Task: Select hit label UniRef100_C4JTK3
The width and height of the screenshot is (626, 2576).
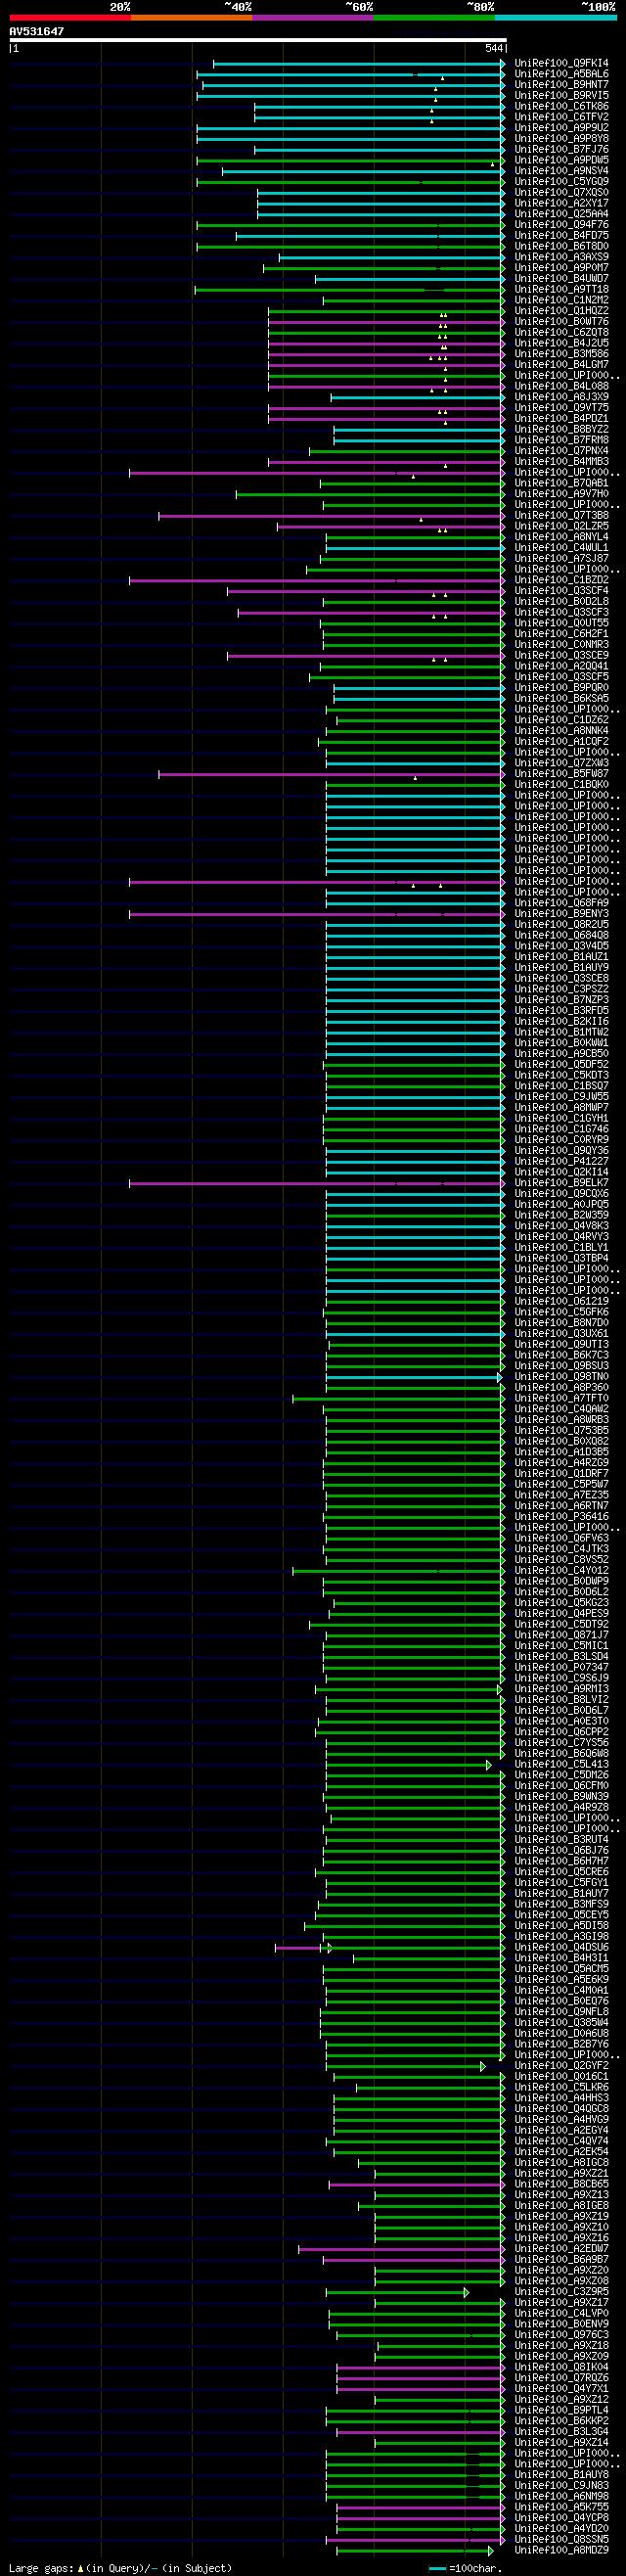Action: pos(561,1549)
